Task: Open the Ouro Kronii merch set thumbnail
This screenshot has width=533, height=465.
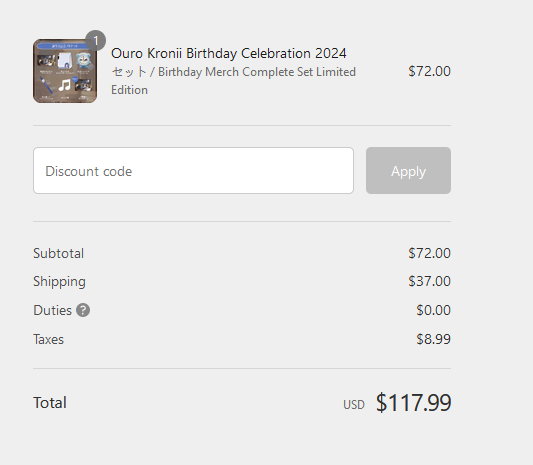Action: (65, 71)
